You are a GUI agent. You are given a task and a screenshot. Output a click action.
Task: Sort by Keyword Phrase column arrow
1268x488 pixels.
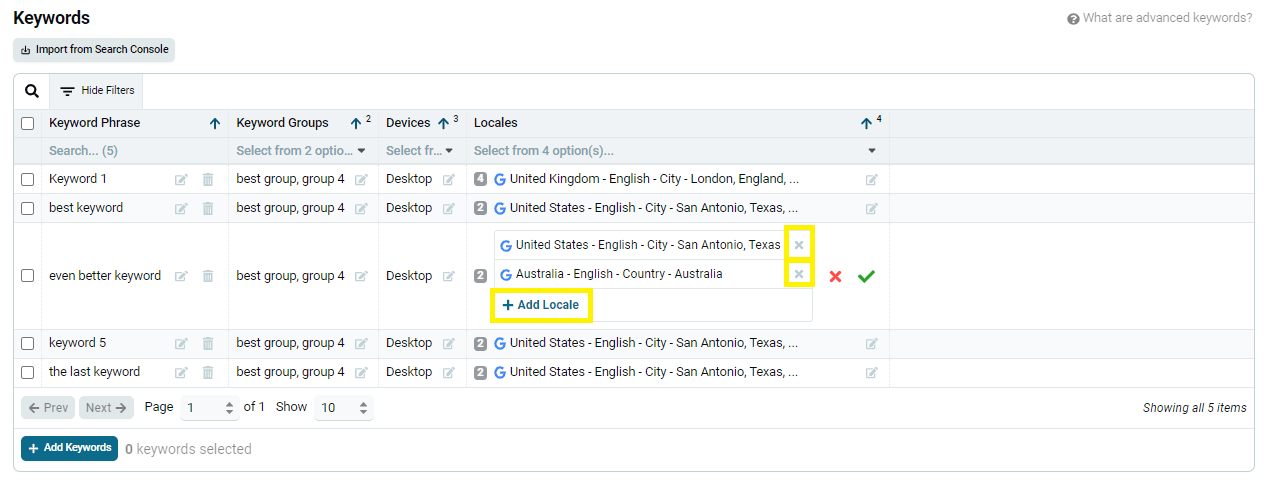click(x=214, y=124)
